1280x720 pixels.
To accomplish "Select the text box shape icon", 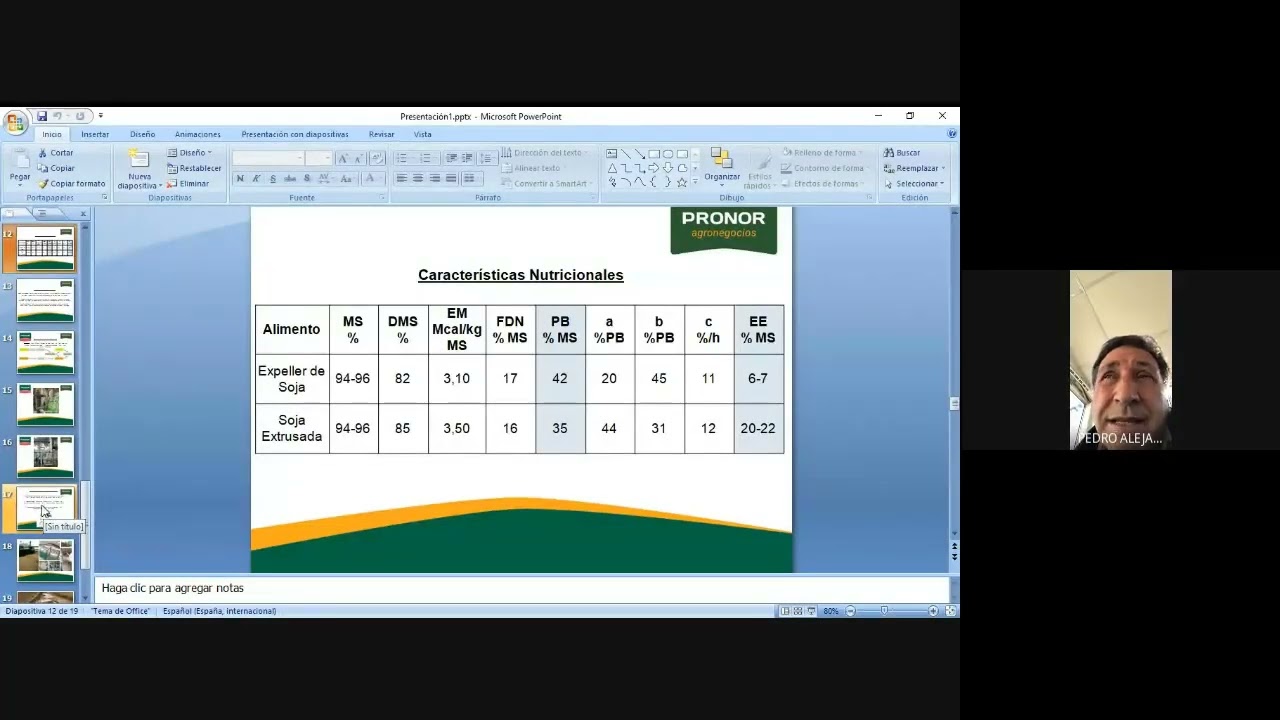I will (612, 154).
